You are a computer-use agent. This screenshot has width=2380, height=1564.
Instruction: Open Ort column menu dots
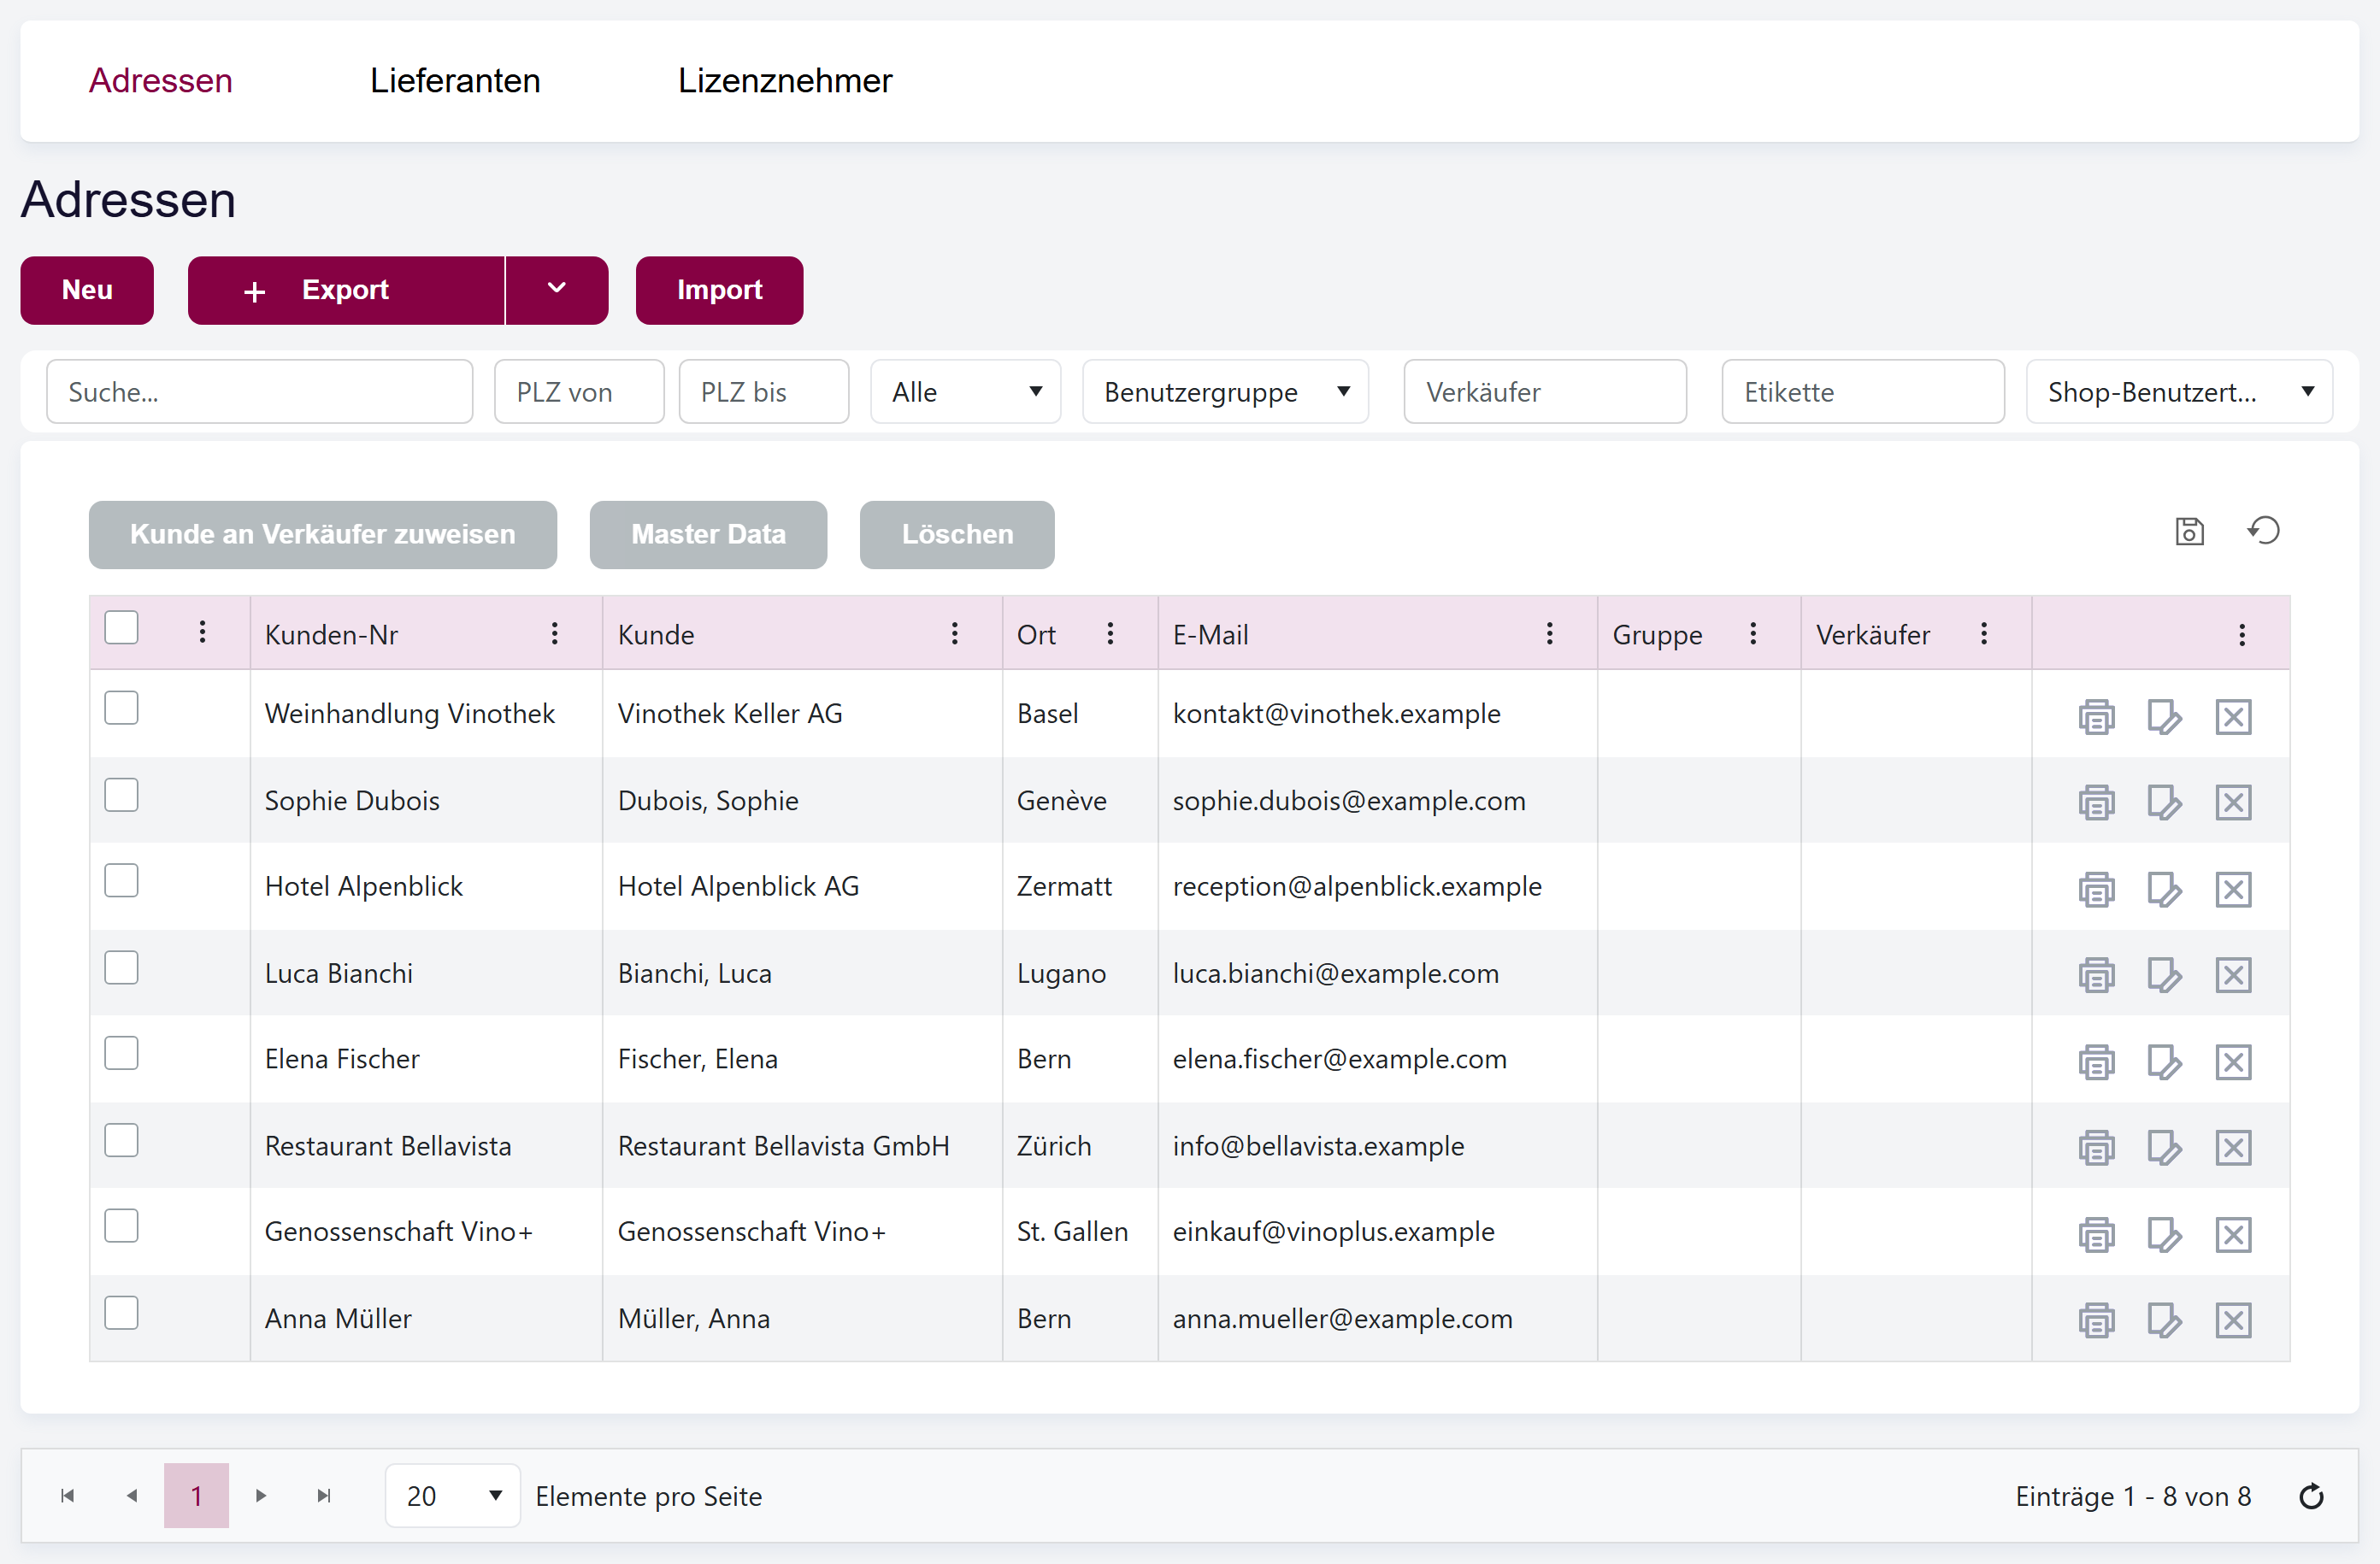(x=1110, y=633)
